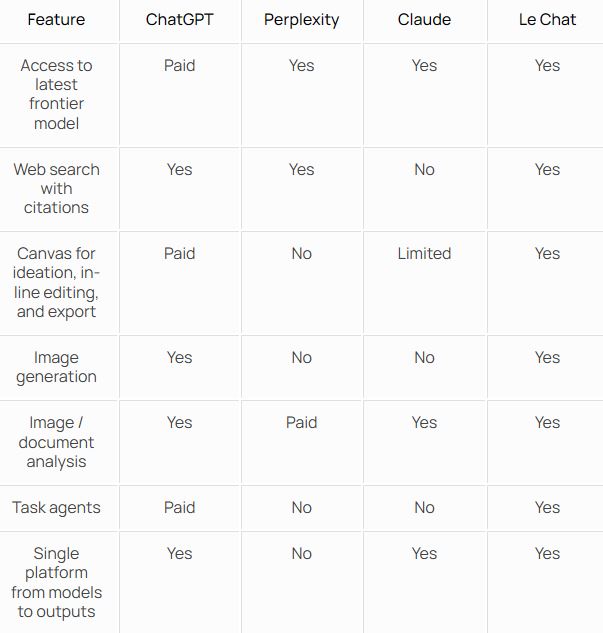Screen dimensions: 603x633
Task: Select the 'Canvas for ideation' feature cell
Action: click(56, 282)
